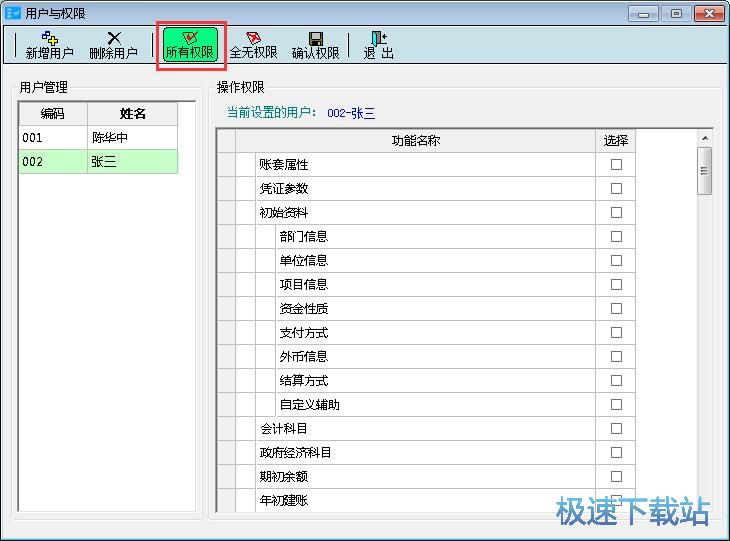Toggle the 初始资料 permission checkbox
The height and width of the screenshot is (541, 730).
tap(616, 213)
